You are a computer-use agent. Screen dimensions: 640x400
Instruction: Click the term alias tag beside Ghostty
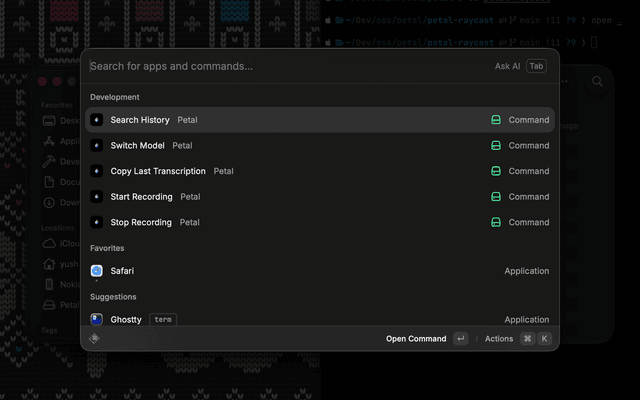click(163, 320)
